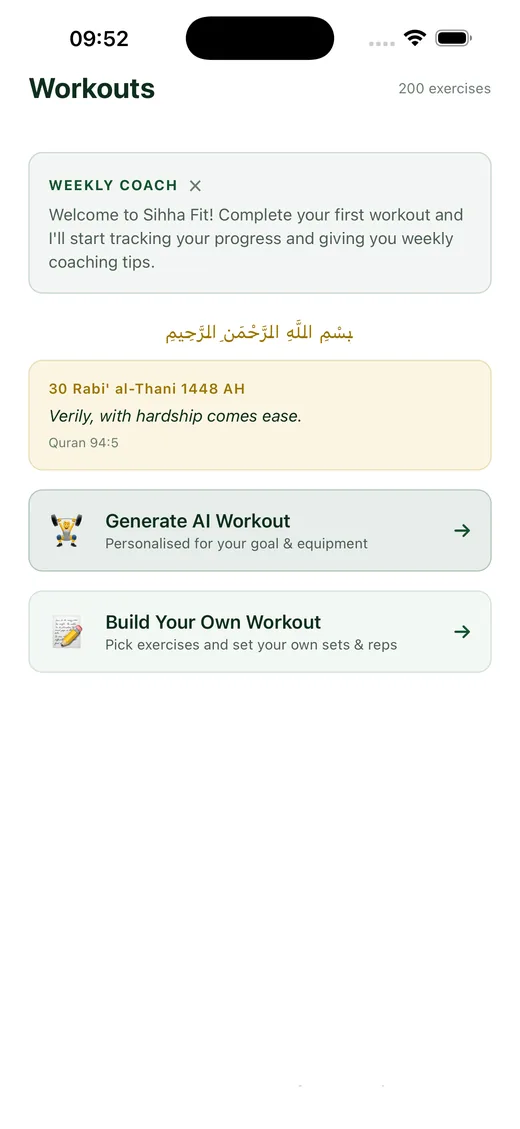Tap the Quran 94:5 reference
This screenshot has height=1129, width=520.
point(84,443)
